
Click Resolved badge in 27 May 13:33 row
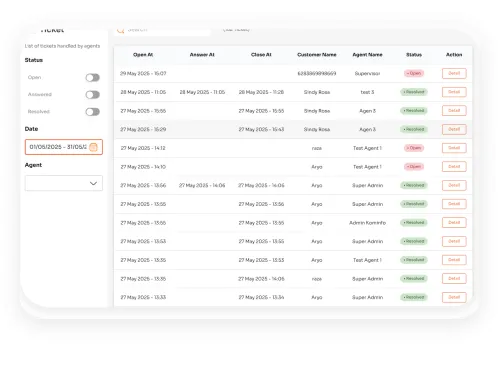pyautogui.click(x=414, y=297)
